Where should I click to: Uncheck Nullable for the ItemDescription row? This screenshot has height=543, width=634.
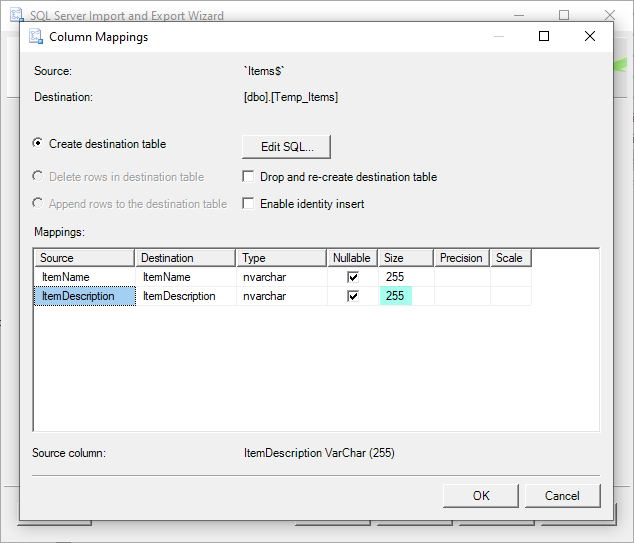(352, 296)
